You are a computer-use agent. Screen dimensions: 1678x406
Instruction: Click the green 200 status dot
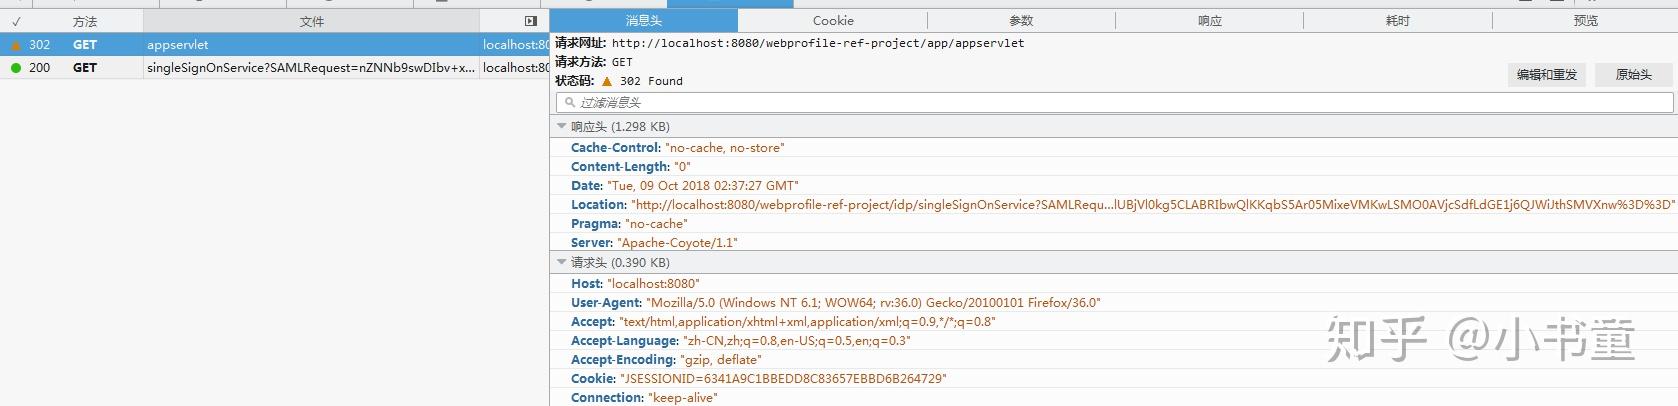[x=15, y=68]
